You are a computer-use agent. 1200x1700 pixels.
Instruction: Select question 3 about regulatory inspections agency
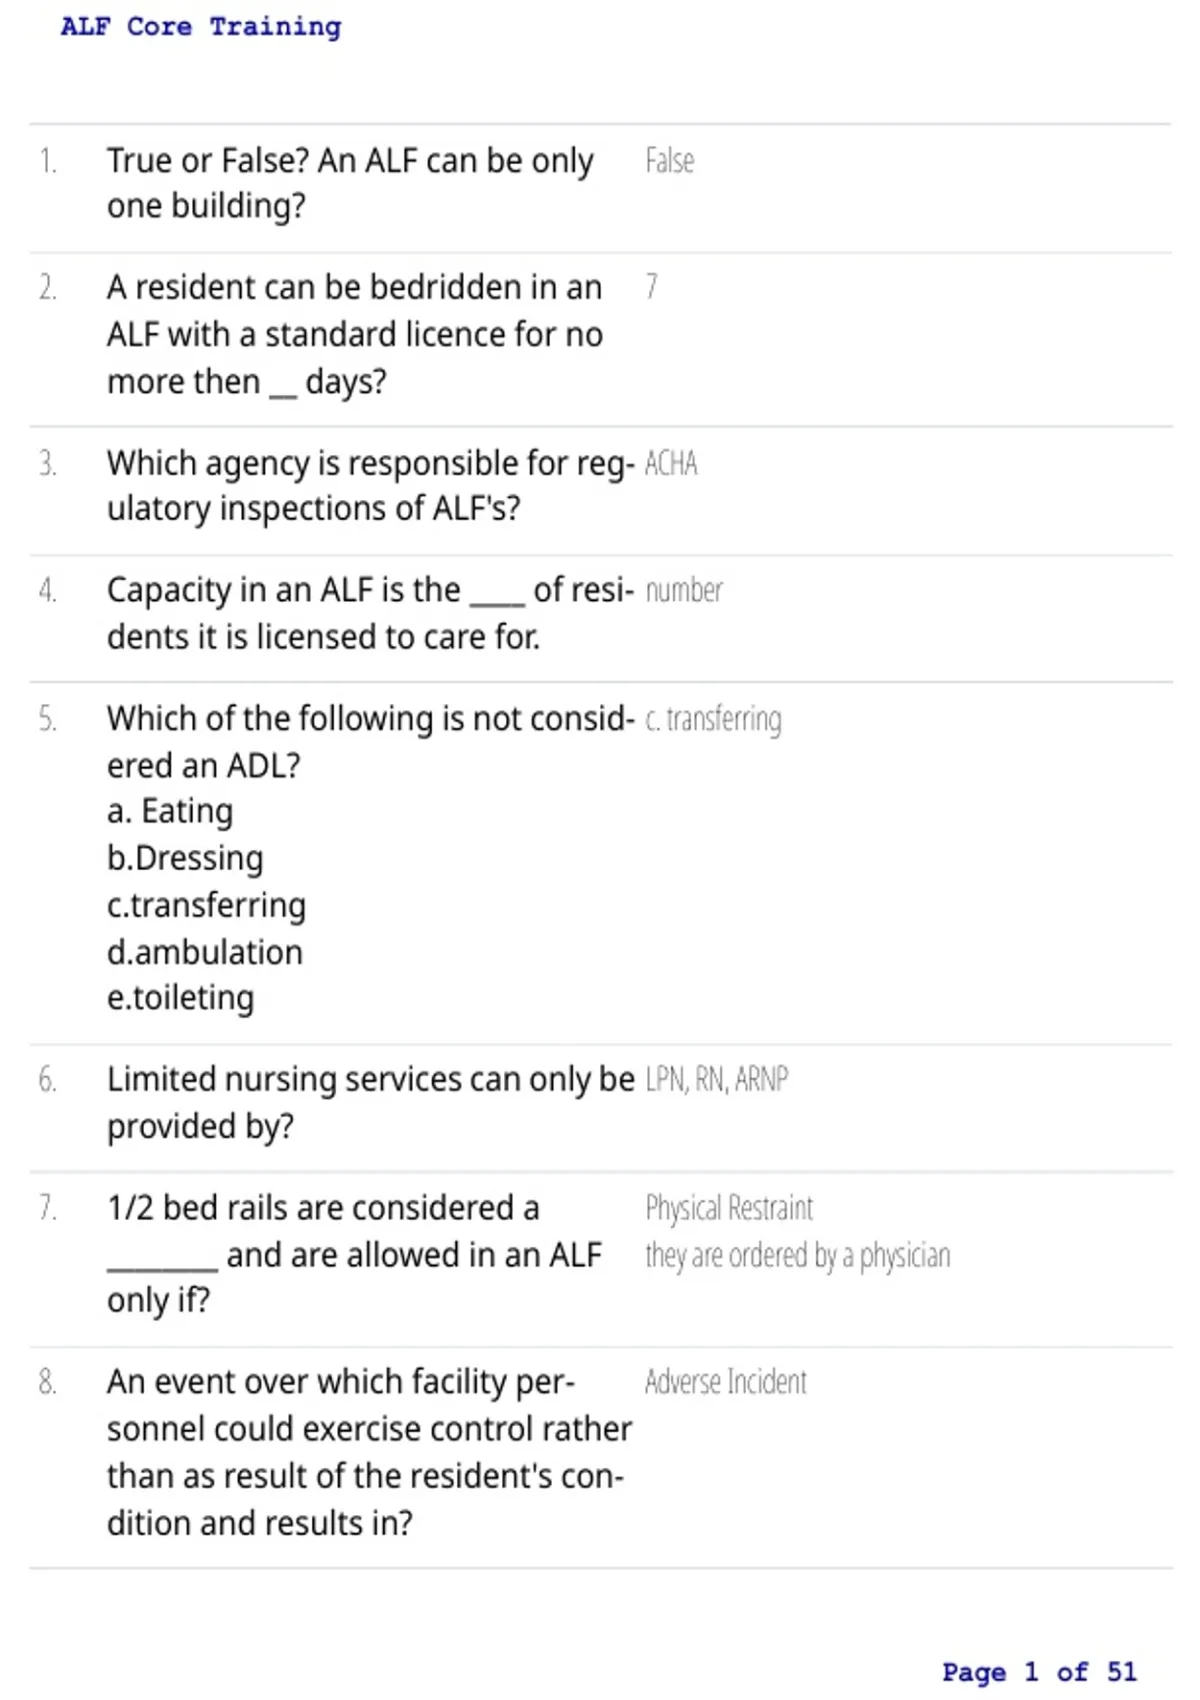tap(371, 486)
